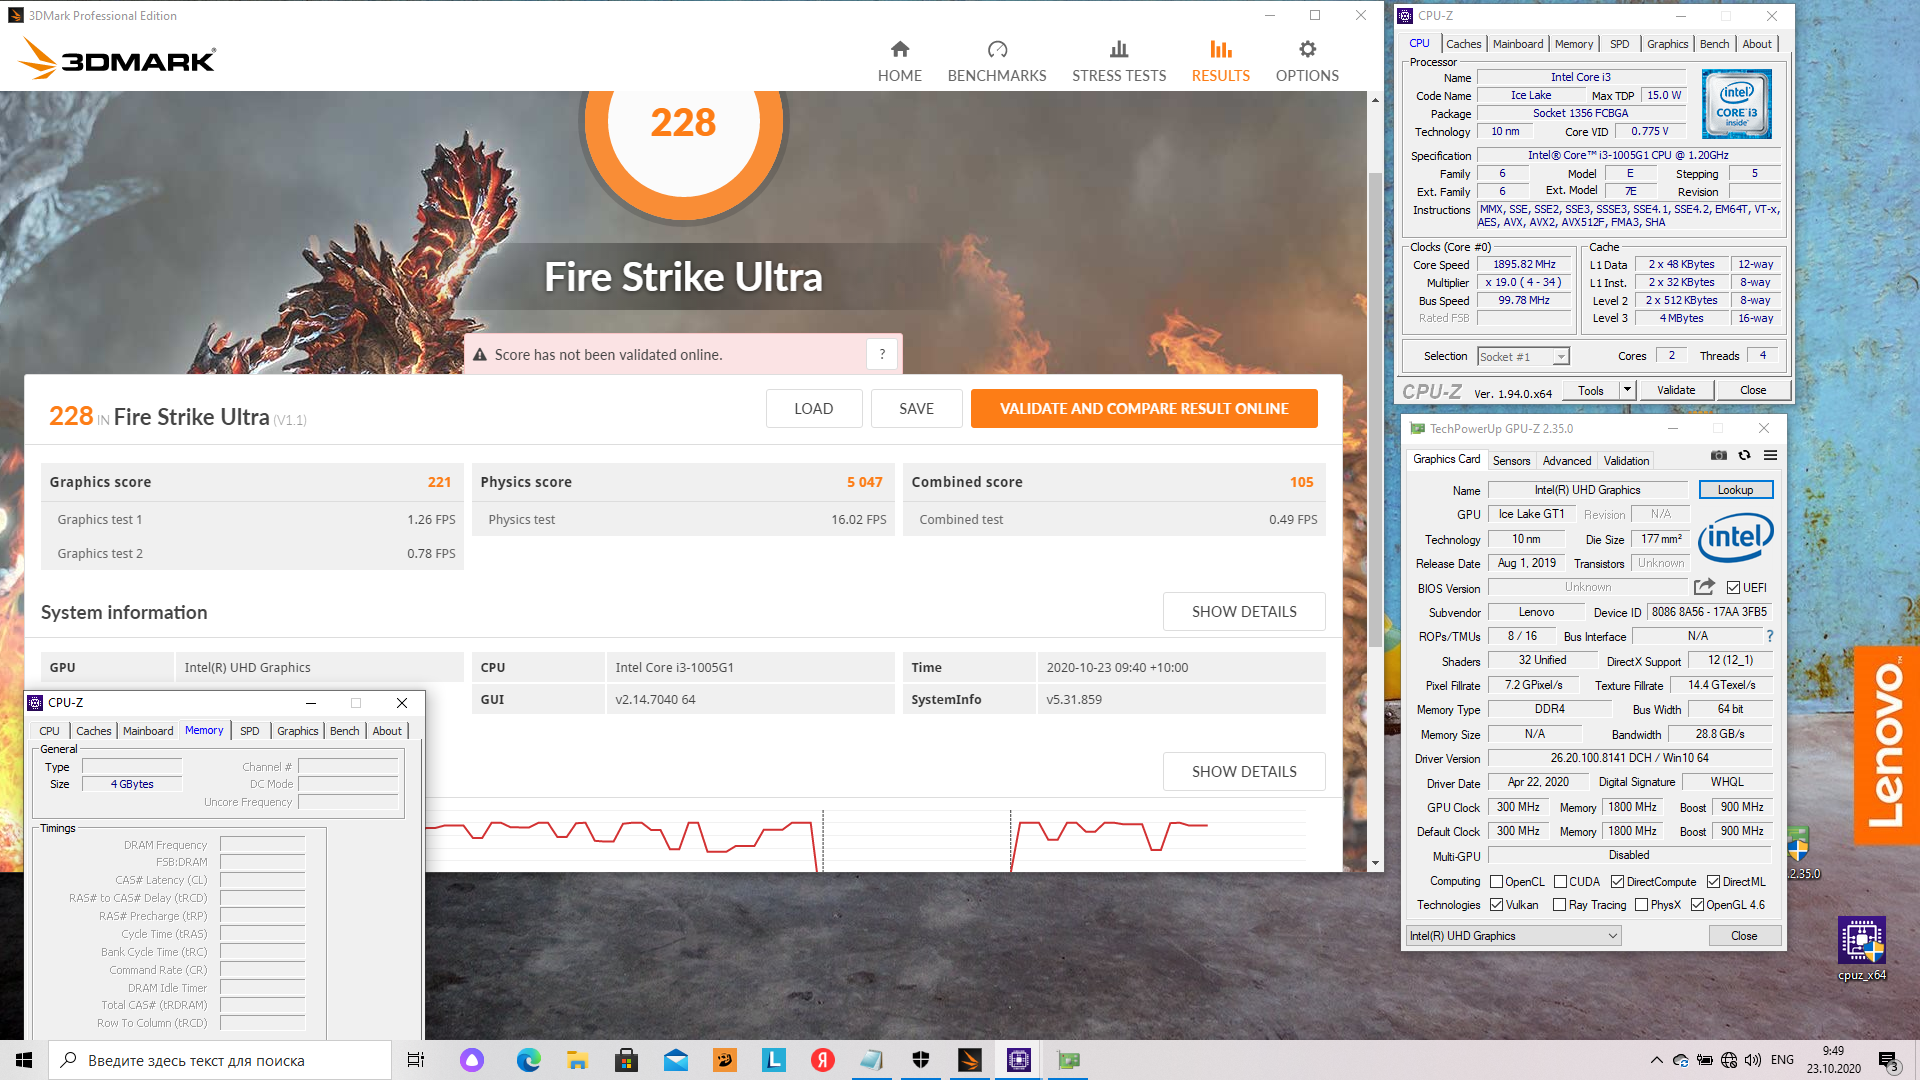
Task: Open the Benchmarks section in 3DMark
Action: tap(997, 62)
